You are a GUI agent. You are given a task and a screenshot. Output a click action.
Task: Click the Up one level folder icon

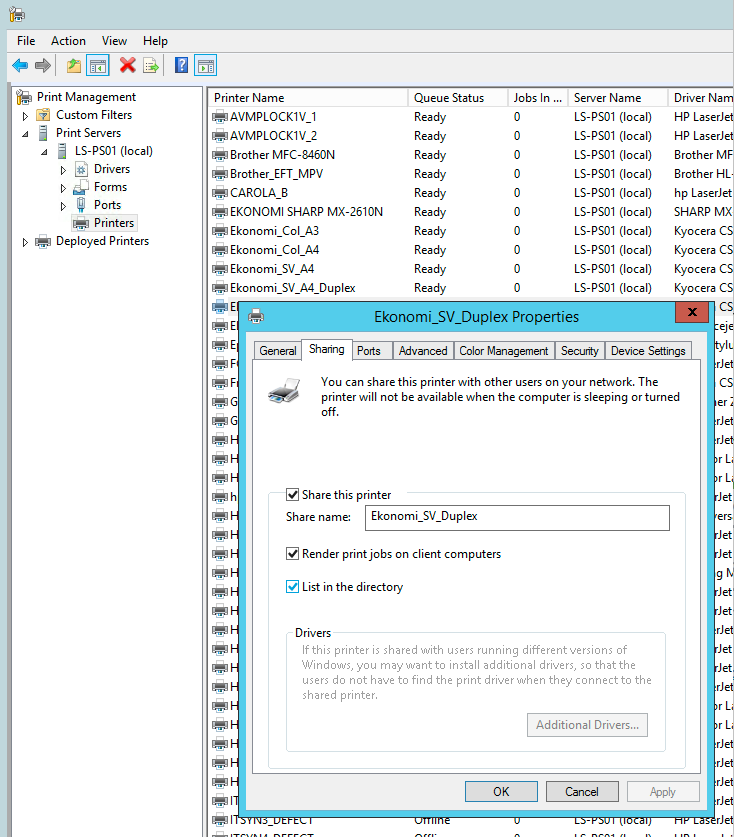(x=74, y=66)
